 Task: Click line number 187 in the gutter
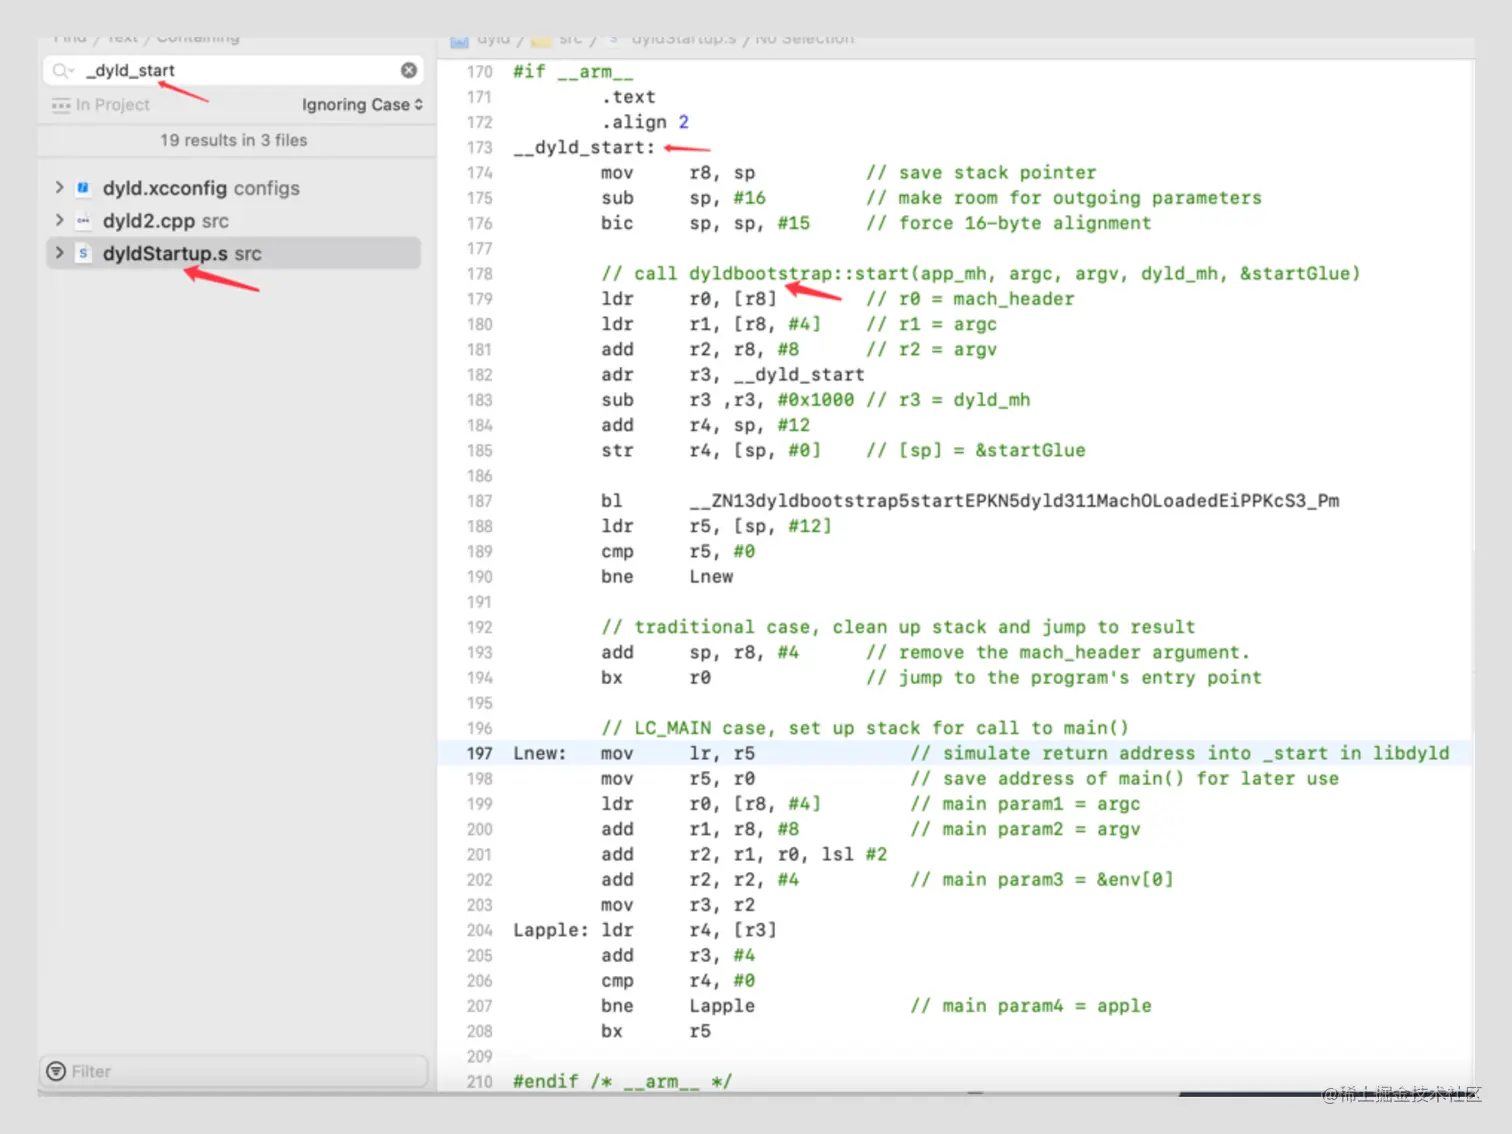pos(480,501)
